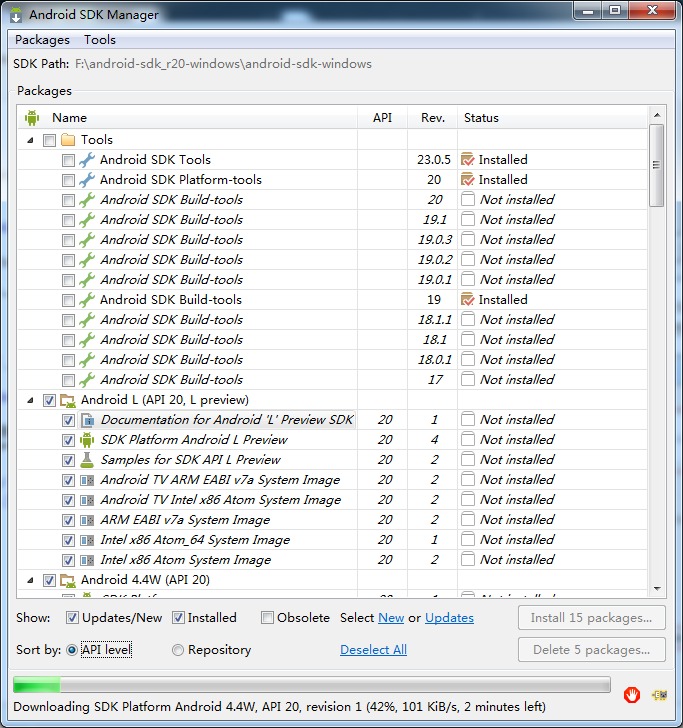Viewport: 683px width, 728px height.
Task: Click the Android robot icon in Name header
Action: 32,118
